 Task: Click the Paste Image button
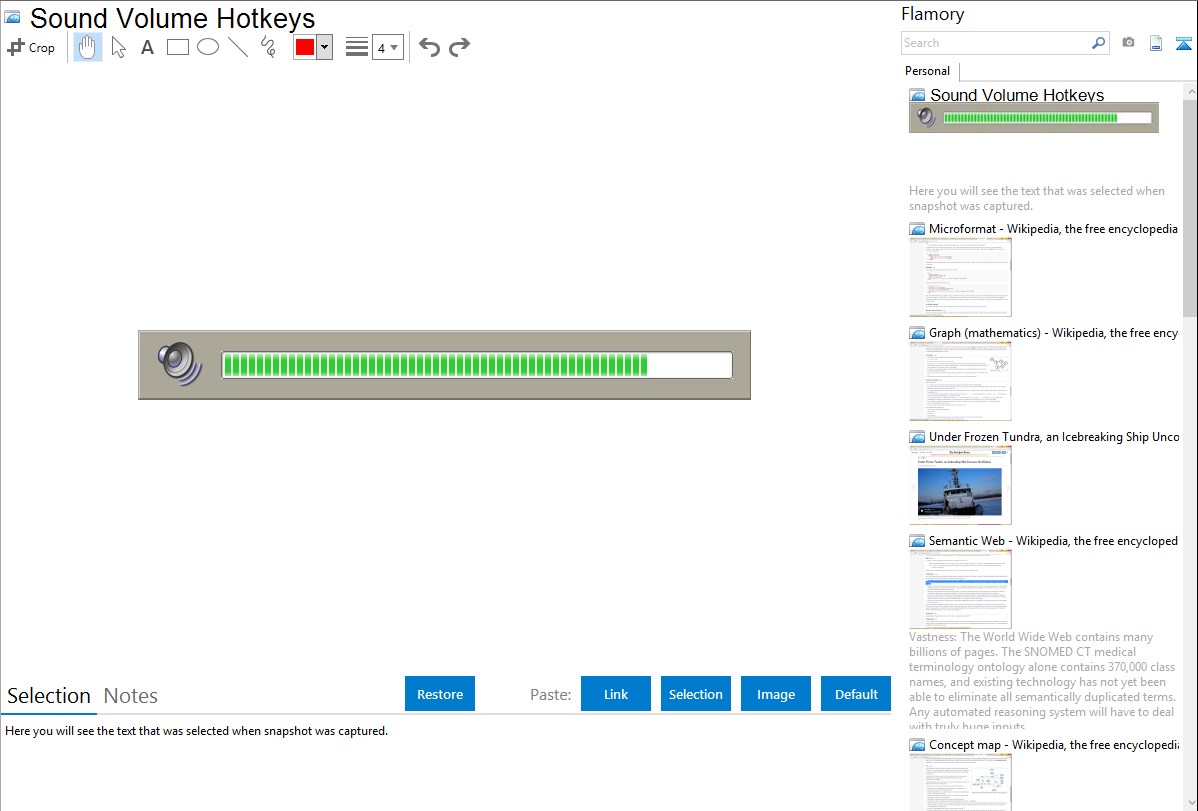click(x=775, y=694)
